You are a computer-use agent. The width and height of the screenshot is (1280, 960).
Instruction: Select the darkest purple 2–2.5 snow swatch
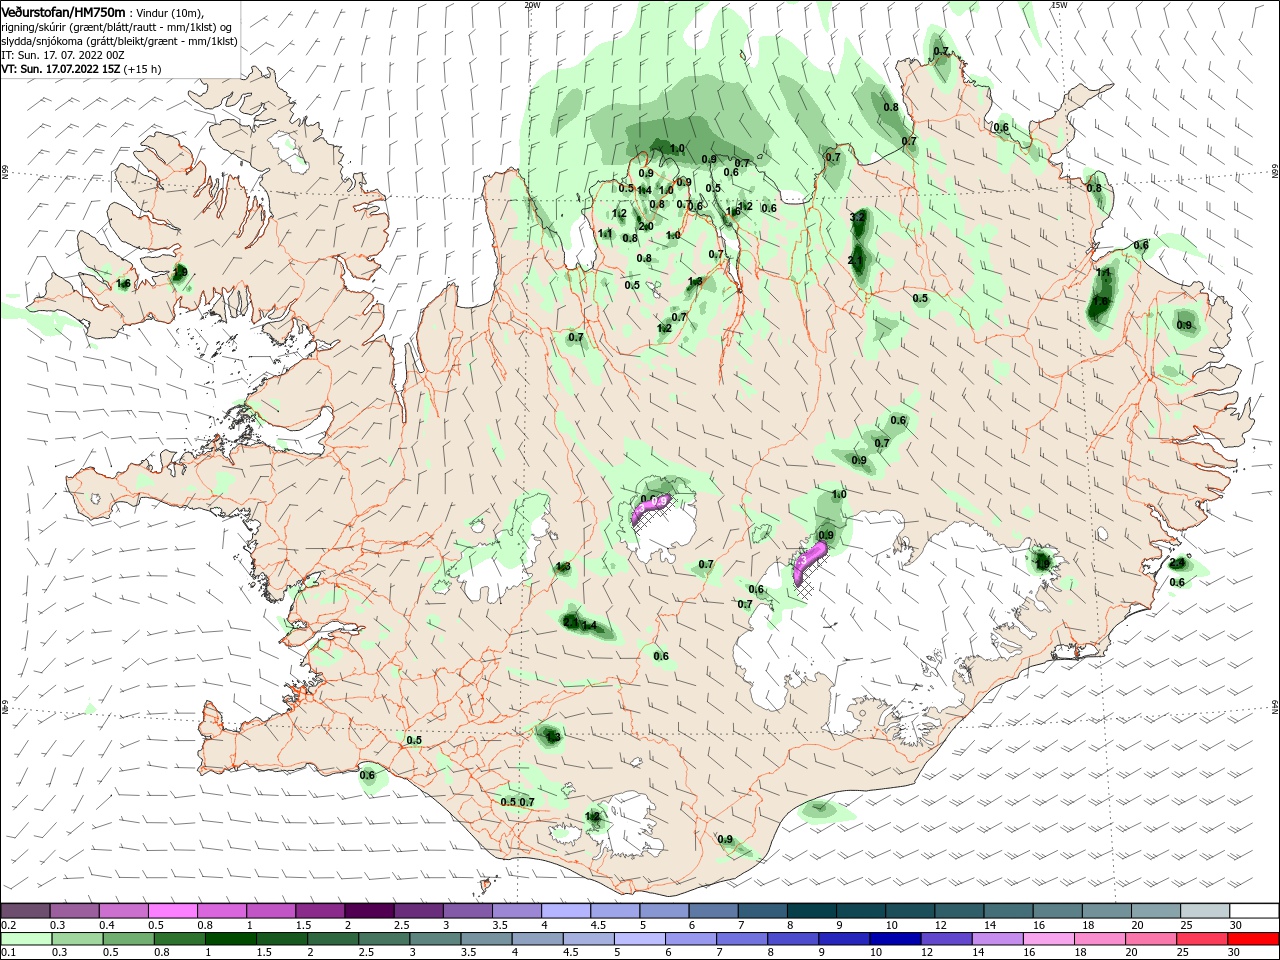tap(367, 911)
